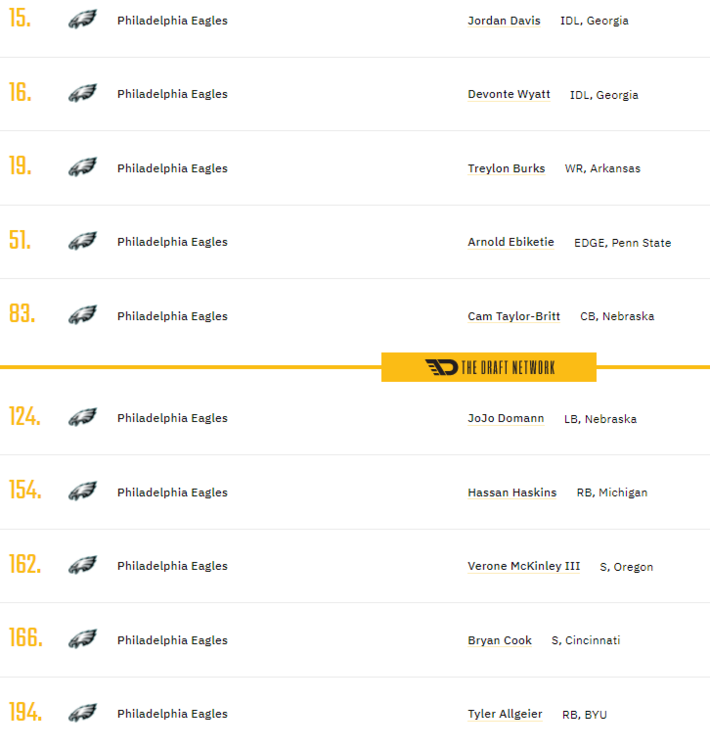Click the Eagles logo beside pick 194

tap(82, 714)
